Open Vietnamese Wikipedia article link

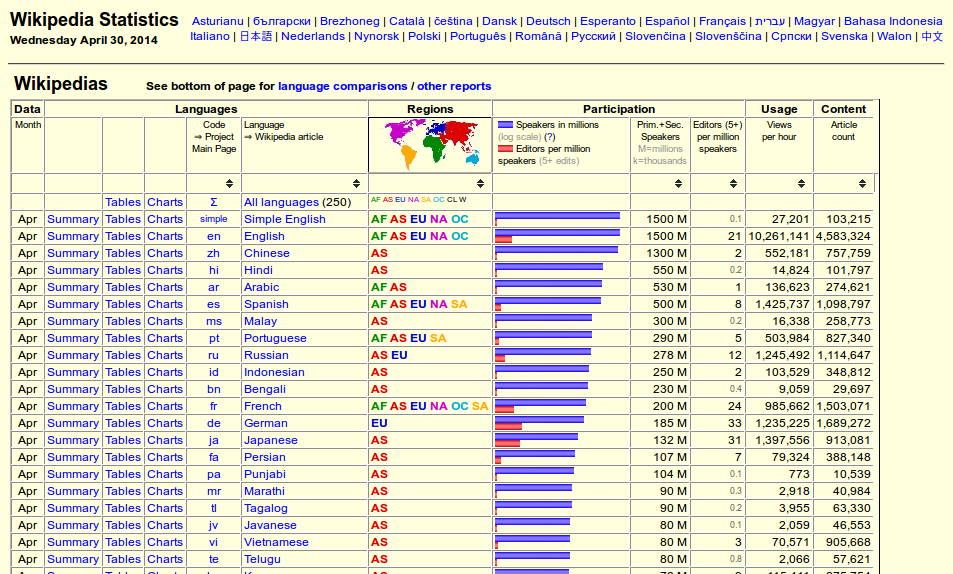pyautogui.click(x=276, y=542)
